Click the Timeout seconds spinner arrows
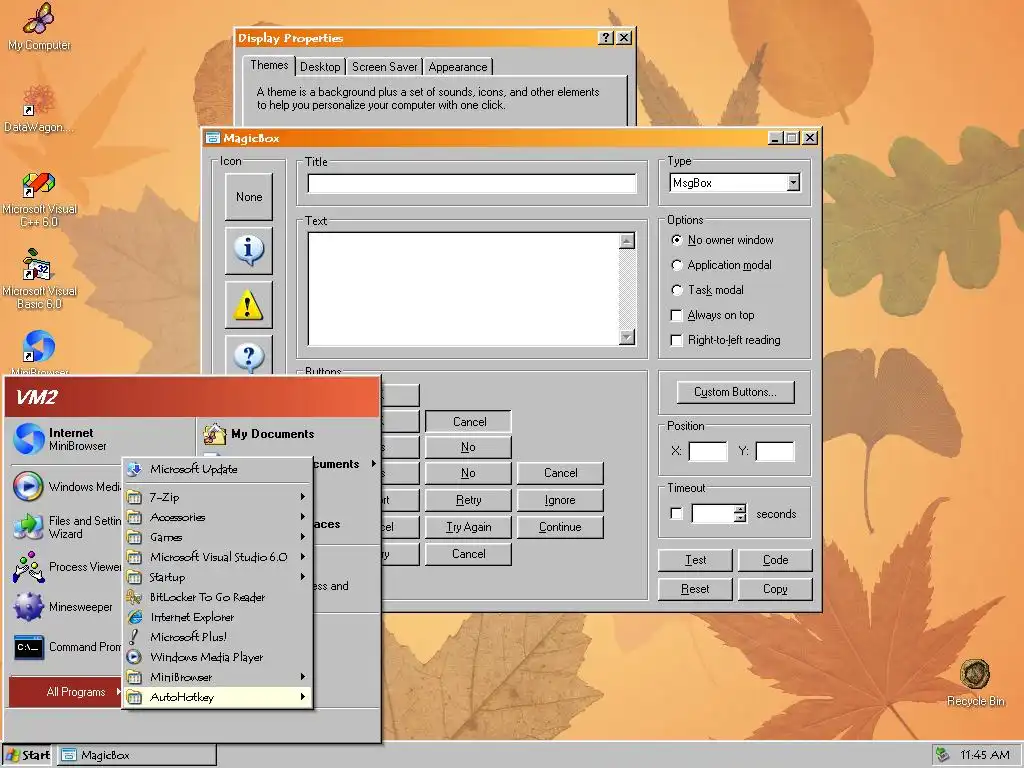The width and height of the screenshot is (1024, 768). click(x=739, y=514)
